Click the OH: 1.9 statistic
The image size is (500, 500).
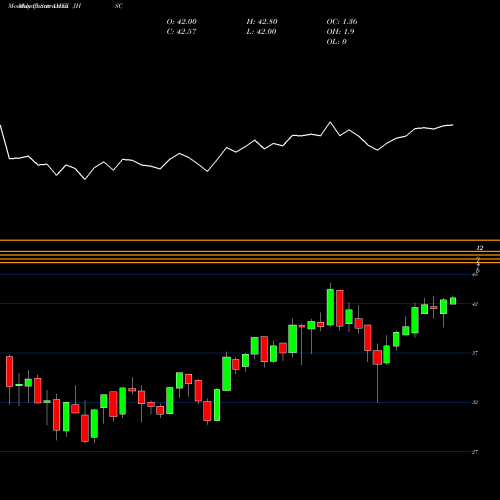[x=340, y=32]
